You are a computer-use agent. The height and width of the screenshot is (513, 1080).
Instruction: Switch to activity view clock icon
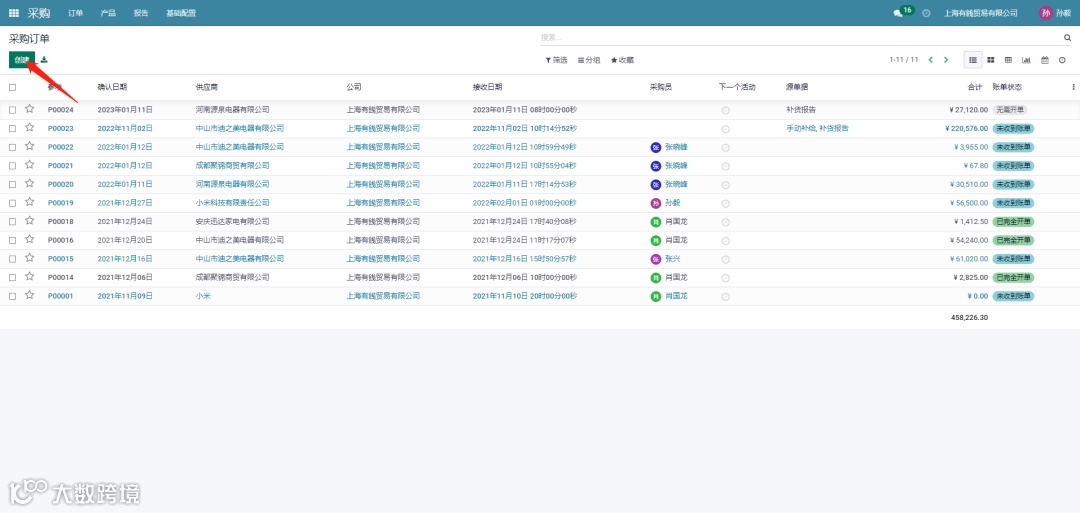(1062, 60)
